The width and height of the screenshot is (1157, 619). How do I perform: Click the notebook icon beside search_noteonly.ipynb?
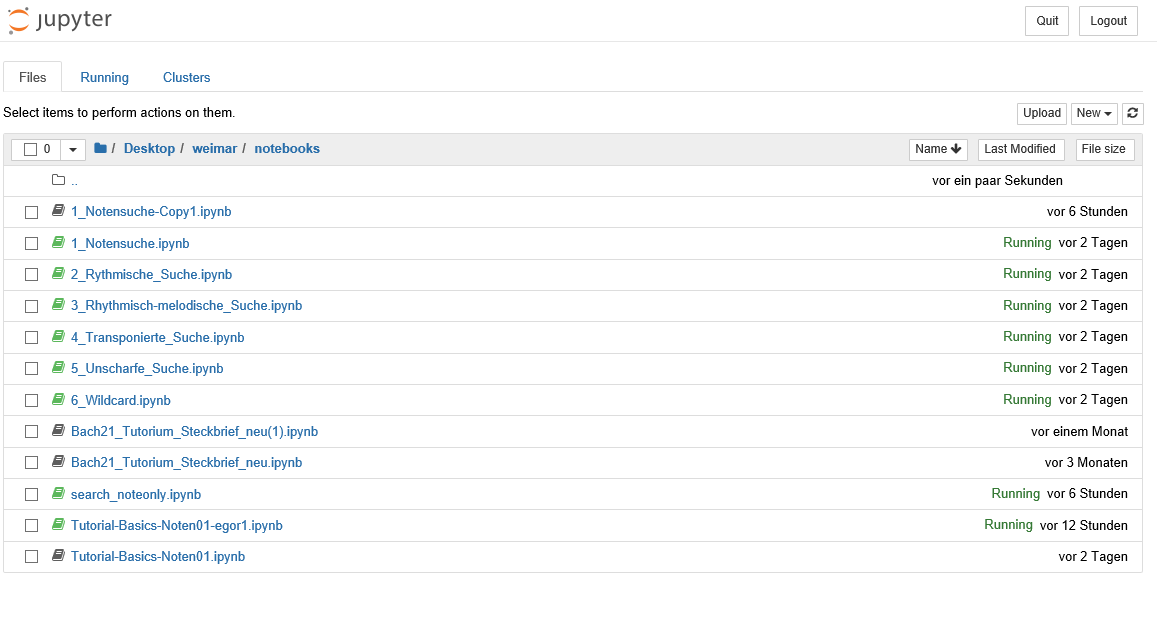click(58, 494)
